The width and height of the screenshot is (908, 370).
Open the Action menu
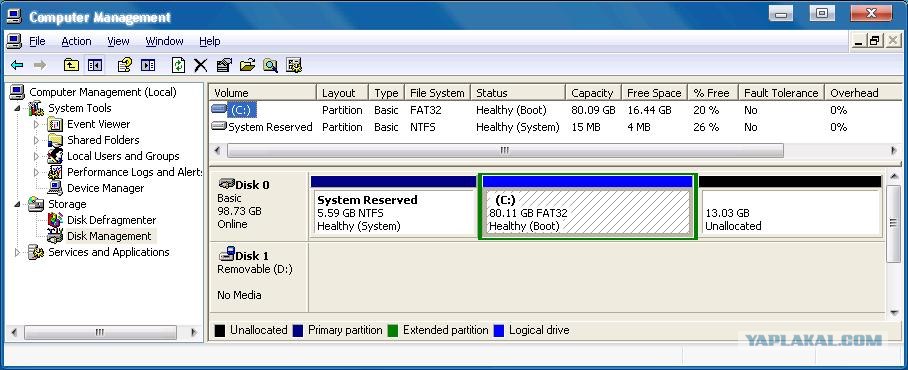pos(76,41)
